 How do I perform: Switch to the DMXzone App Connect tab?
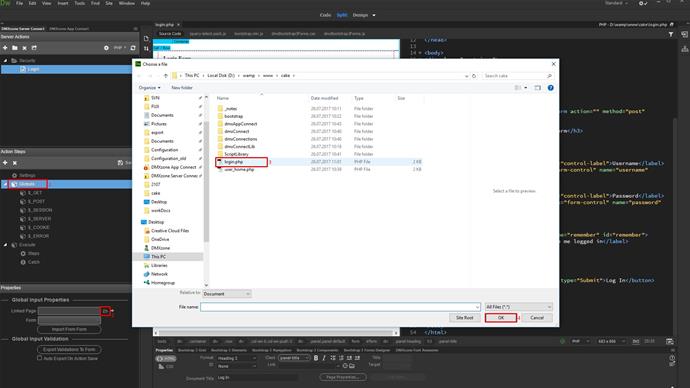pyautogui.click(x=69, y=29)
